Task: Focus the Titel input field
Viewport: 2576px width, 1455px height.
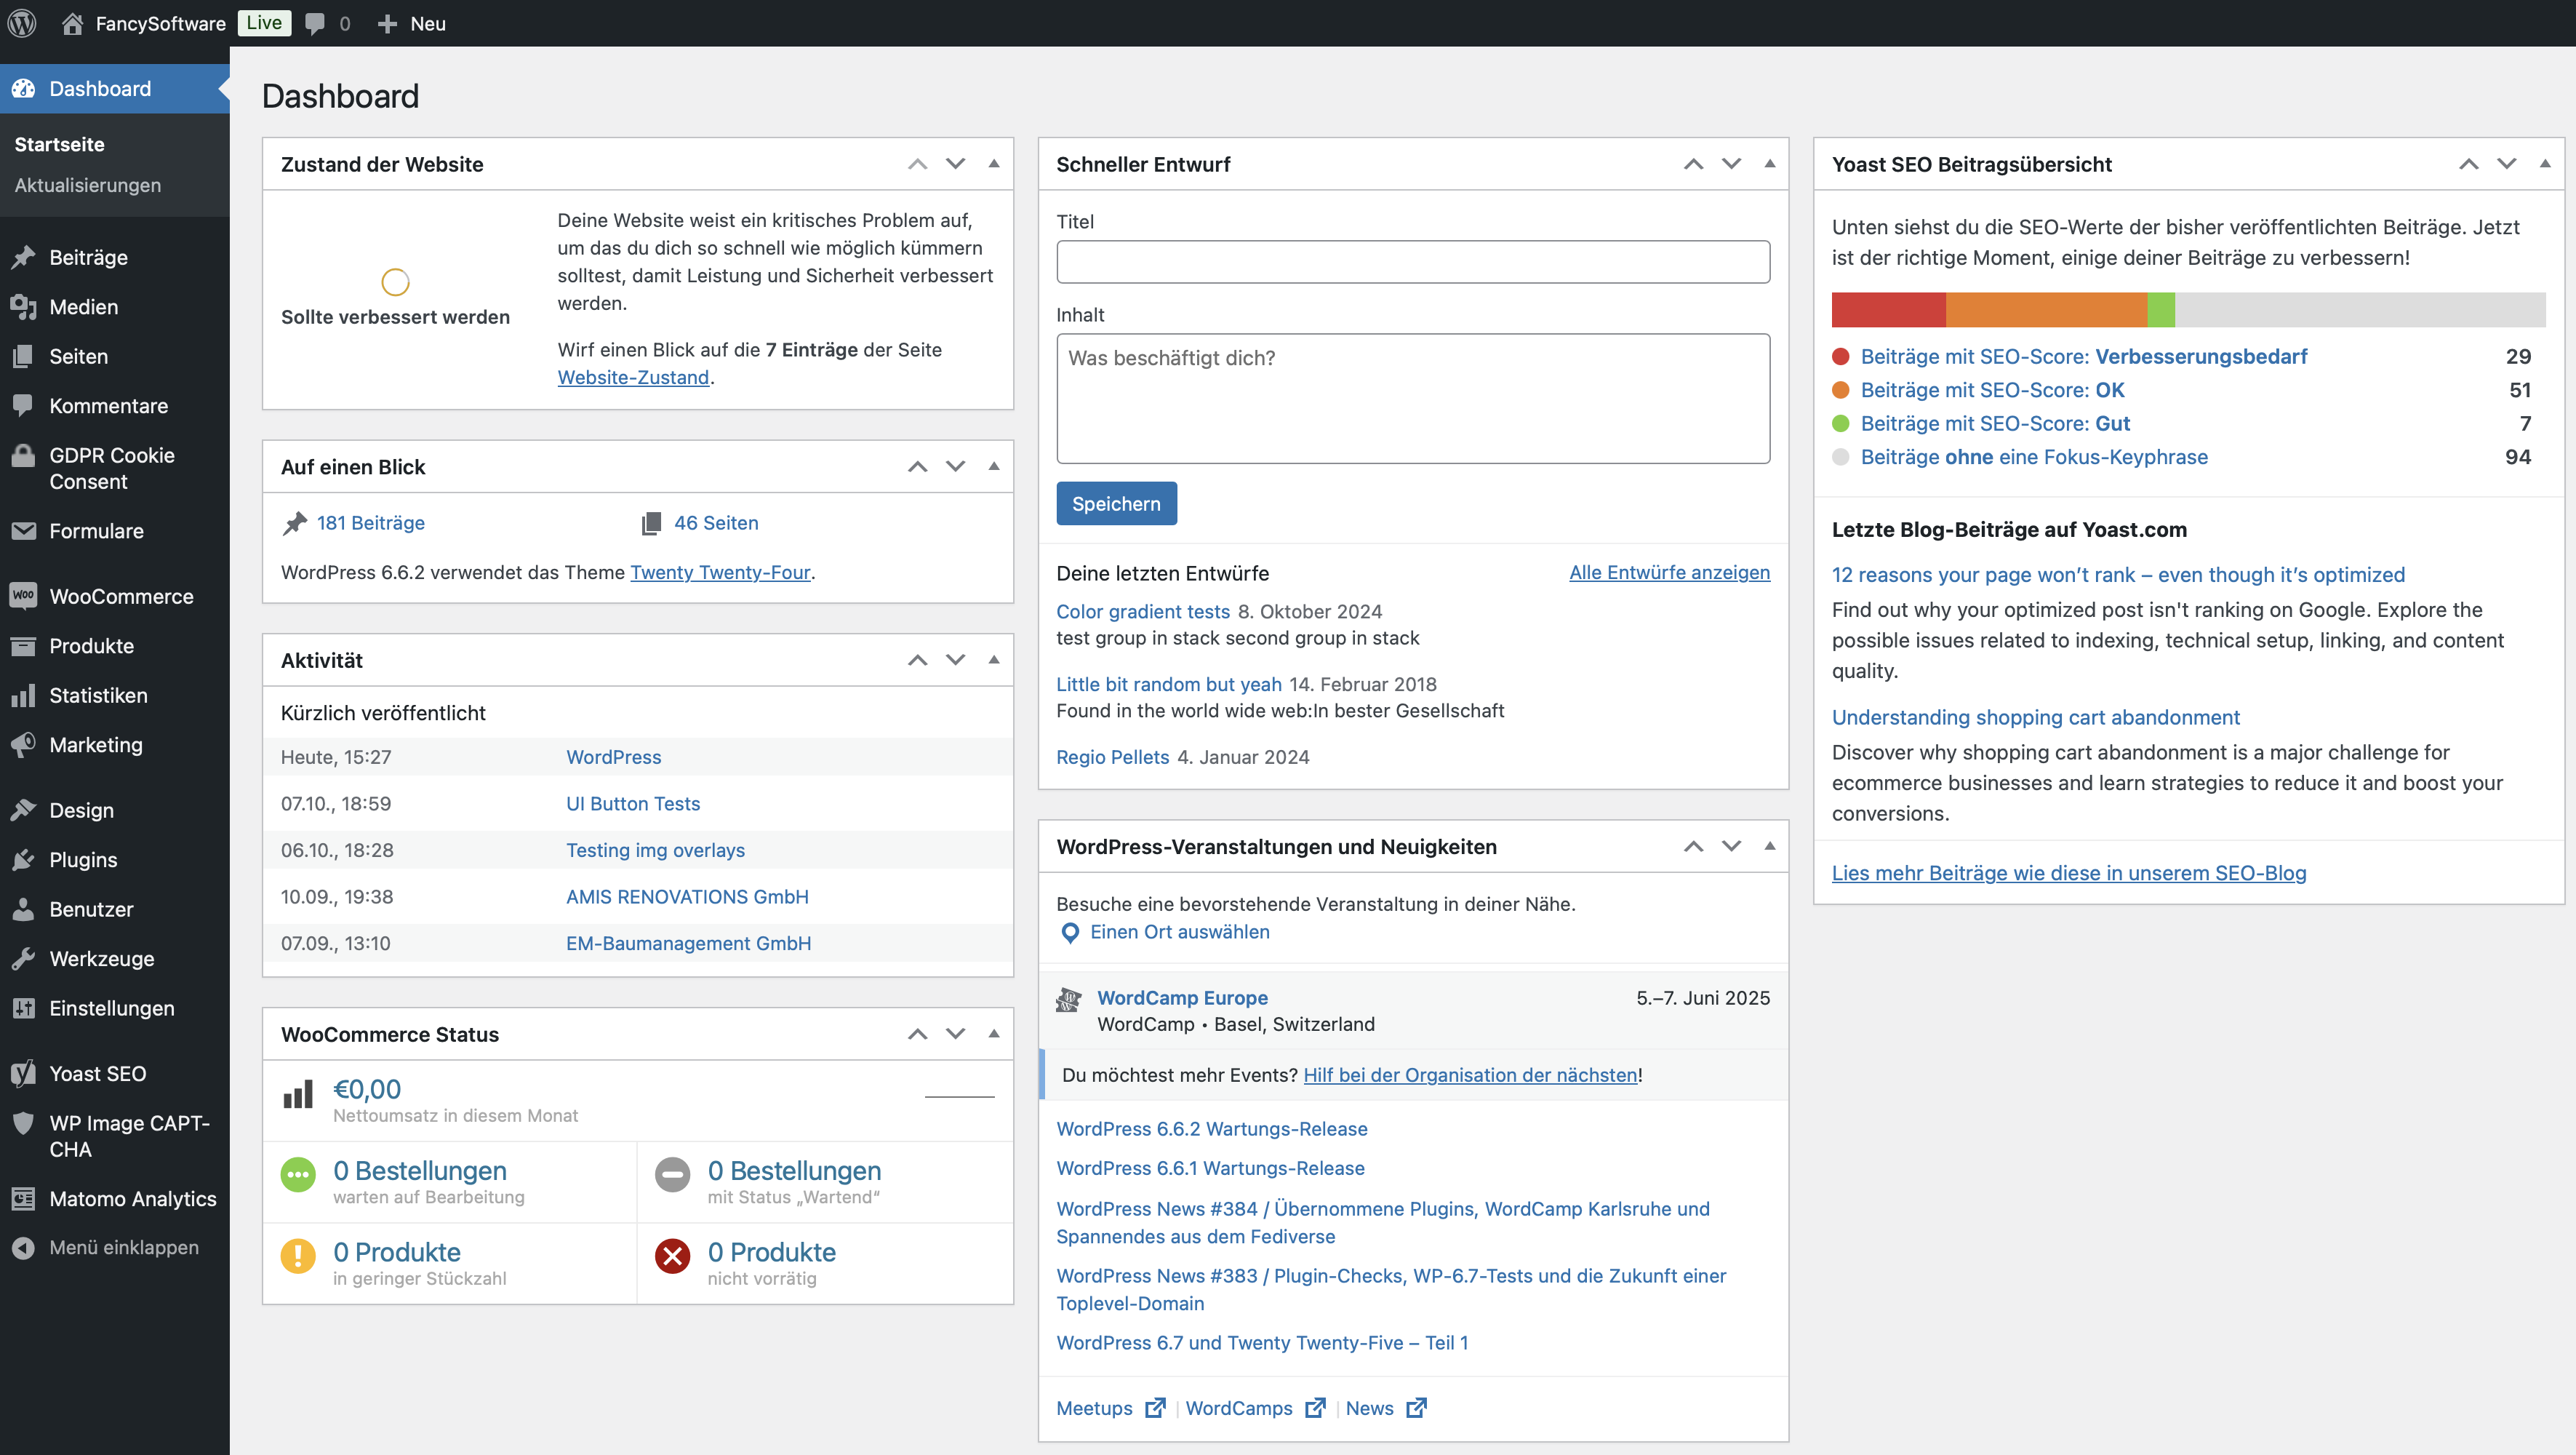Action: [1413, 262]
